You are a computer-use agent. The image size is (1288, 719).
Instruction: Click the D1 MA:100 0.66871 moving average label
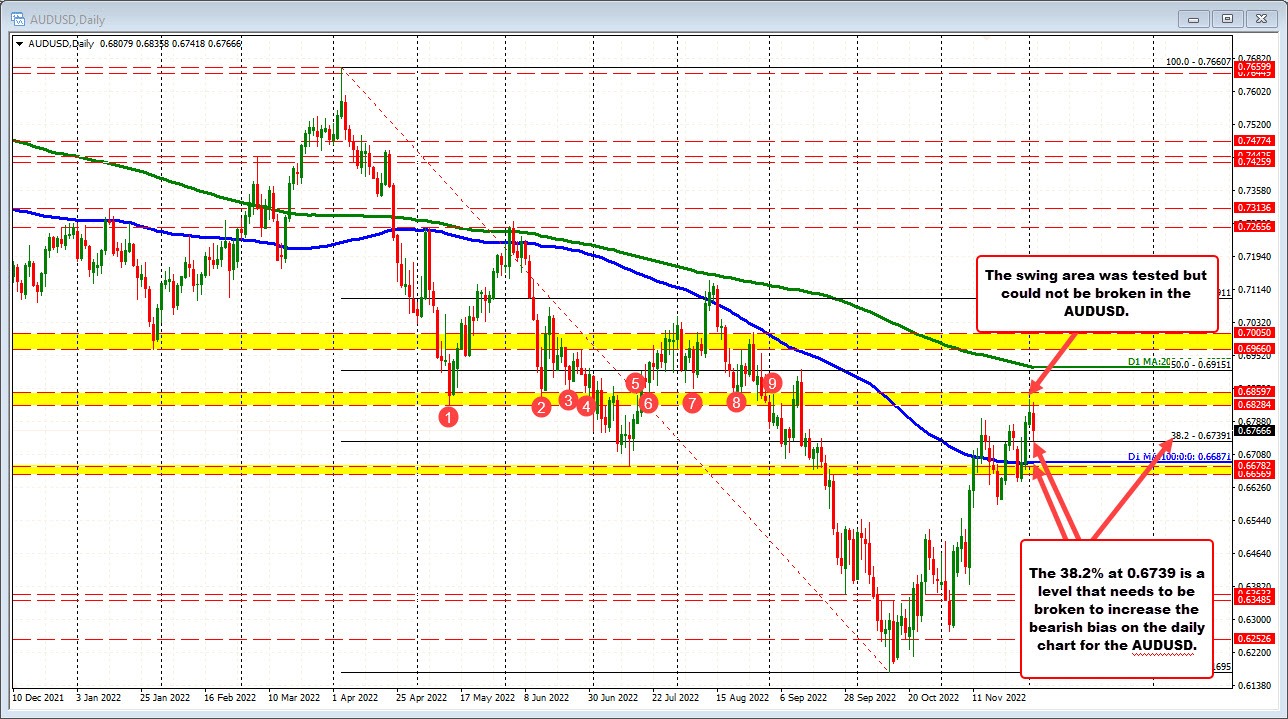(x=1180, y=457)
